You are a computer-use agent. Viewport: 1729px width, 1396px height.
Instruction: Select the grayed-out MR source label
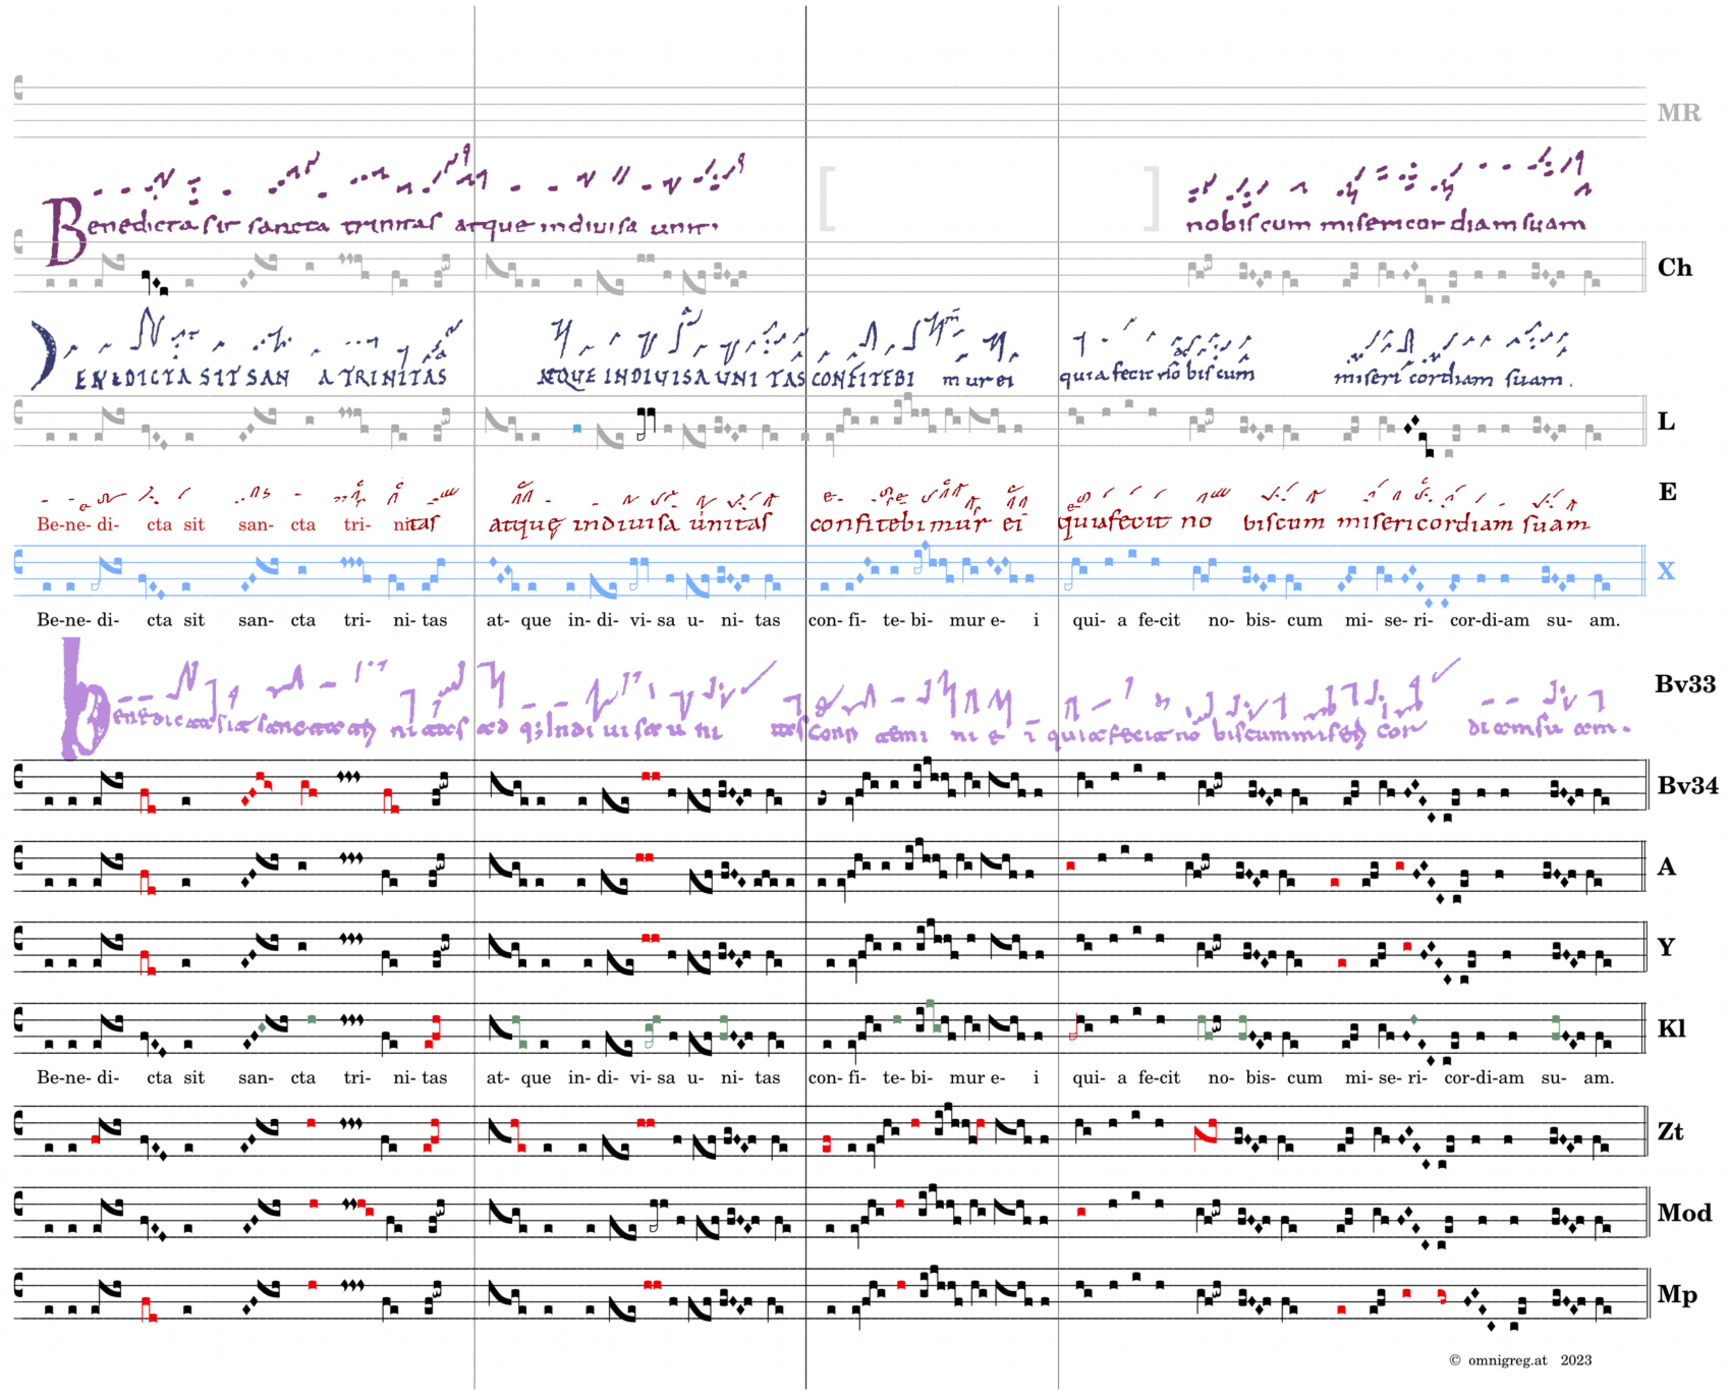click(x=1678, y=113)
